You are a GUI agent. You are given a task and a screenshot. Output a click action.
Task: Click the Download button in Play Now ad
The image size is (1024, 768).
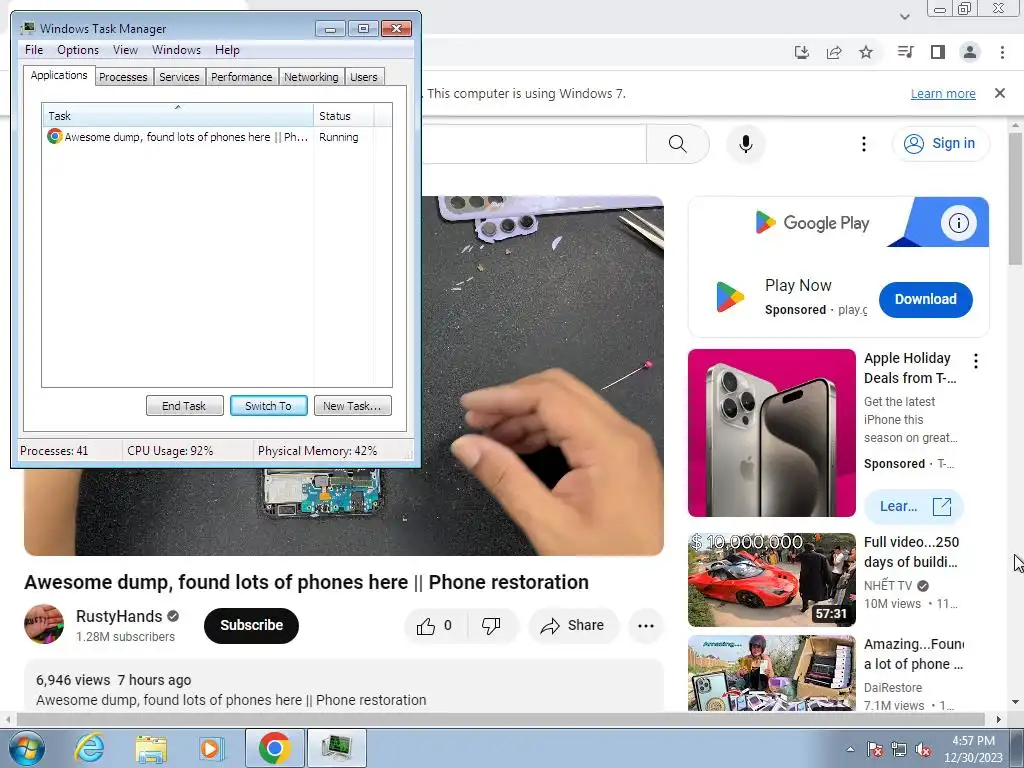(x=925, y=299)
